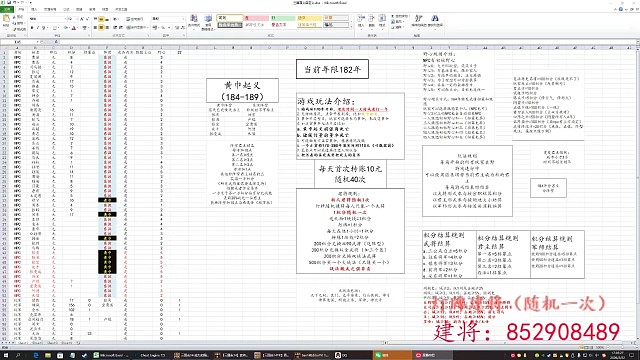640x360 pixels.
Task: Open the phonetic guide dropdown
Action: (x=89, y=28)
